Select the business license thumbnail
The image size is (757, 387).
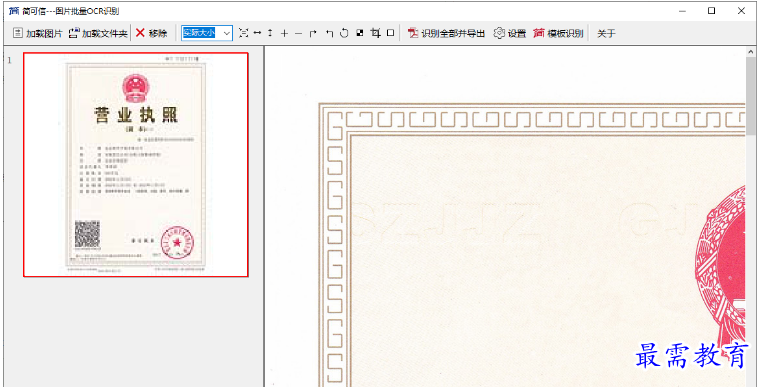pos(136,165)
